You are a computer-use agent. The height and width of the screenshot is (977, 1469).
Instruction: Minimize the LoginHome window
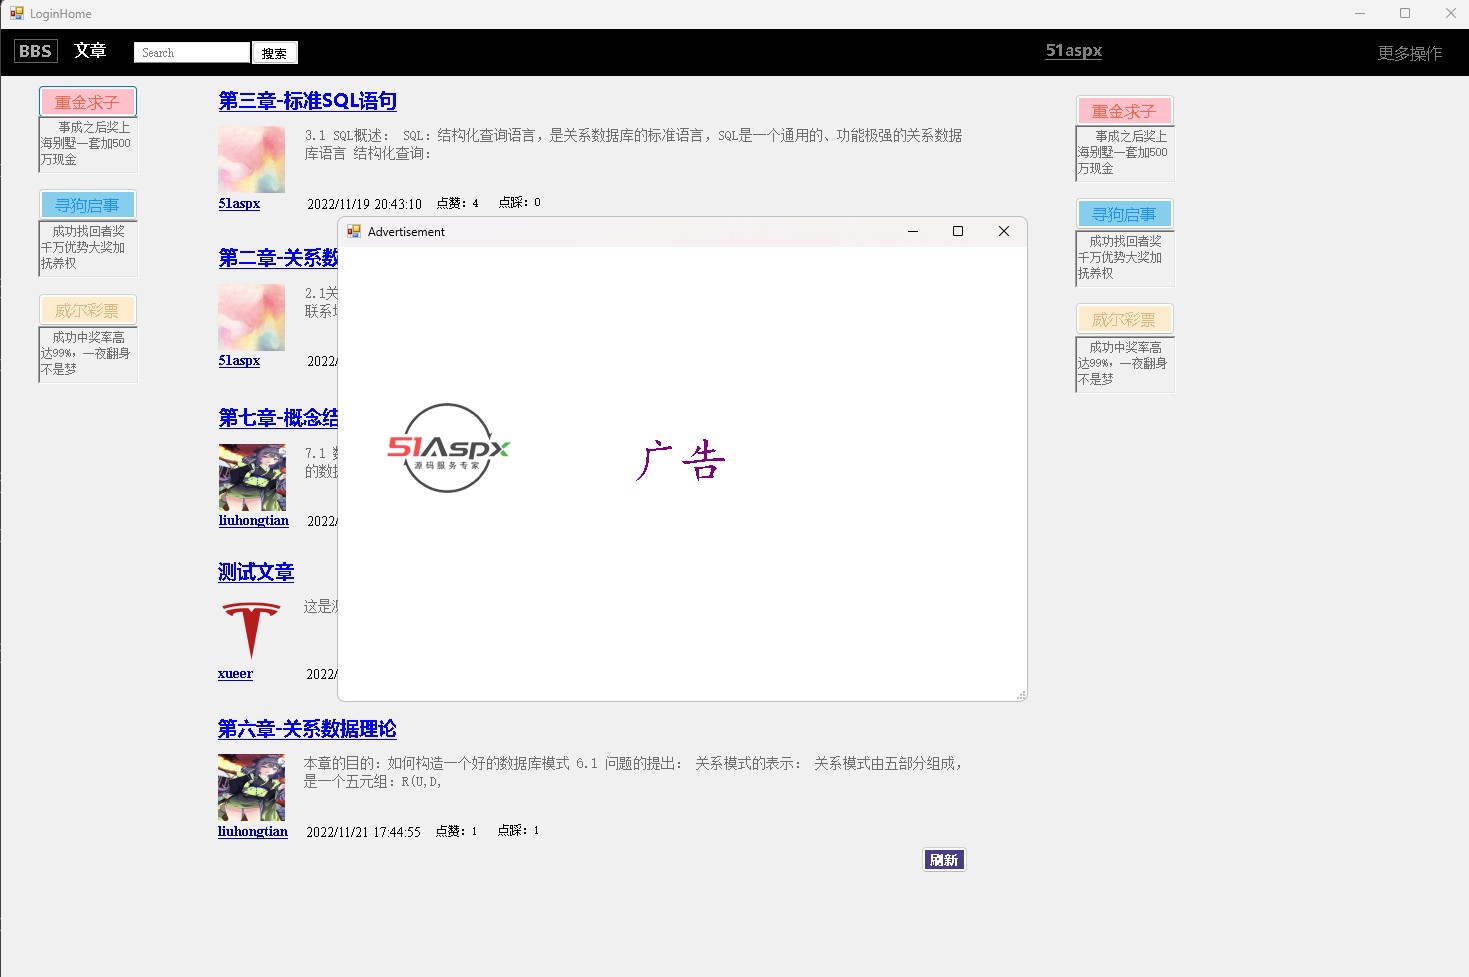(x=1360, y=13)
